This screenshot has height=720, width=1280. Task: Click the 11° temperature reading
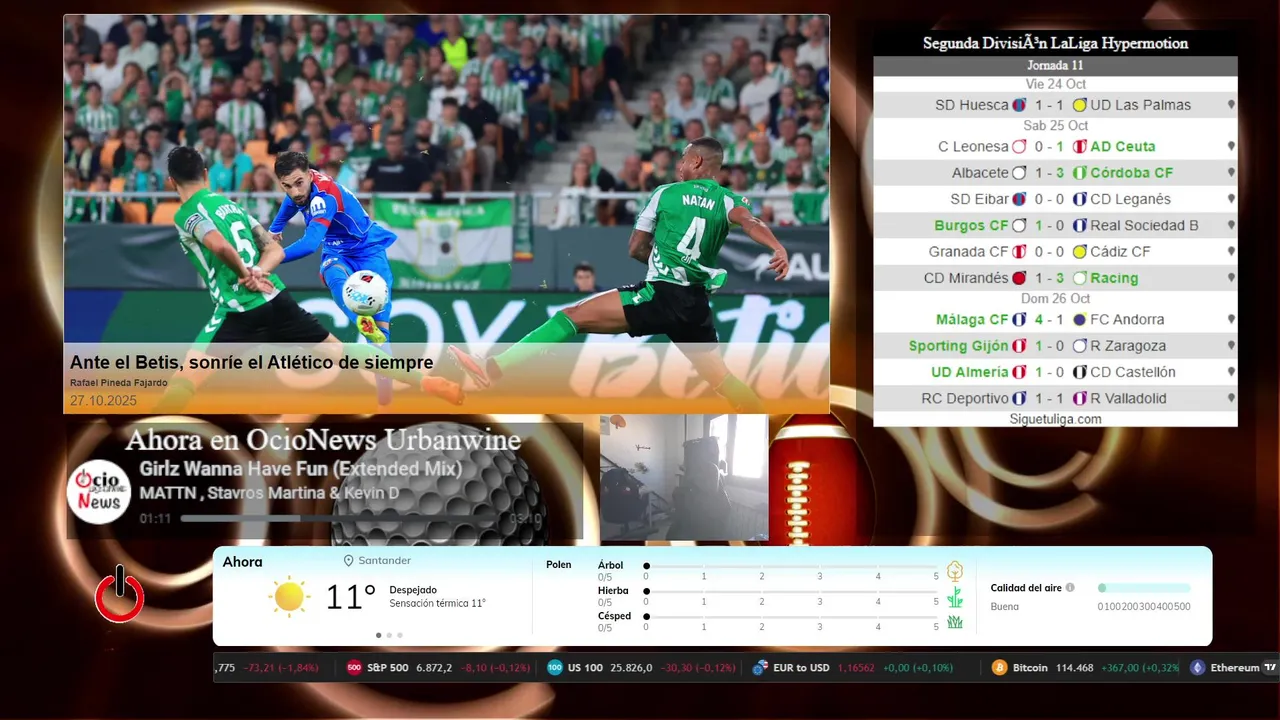point(351,597)
